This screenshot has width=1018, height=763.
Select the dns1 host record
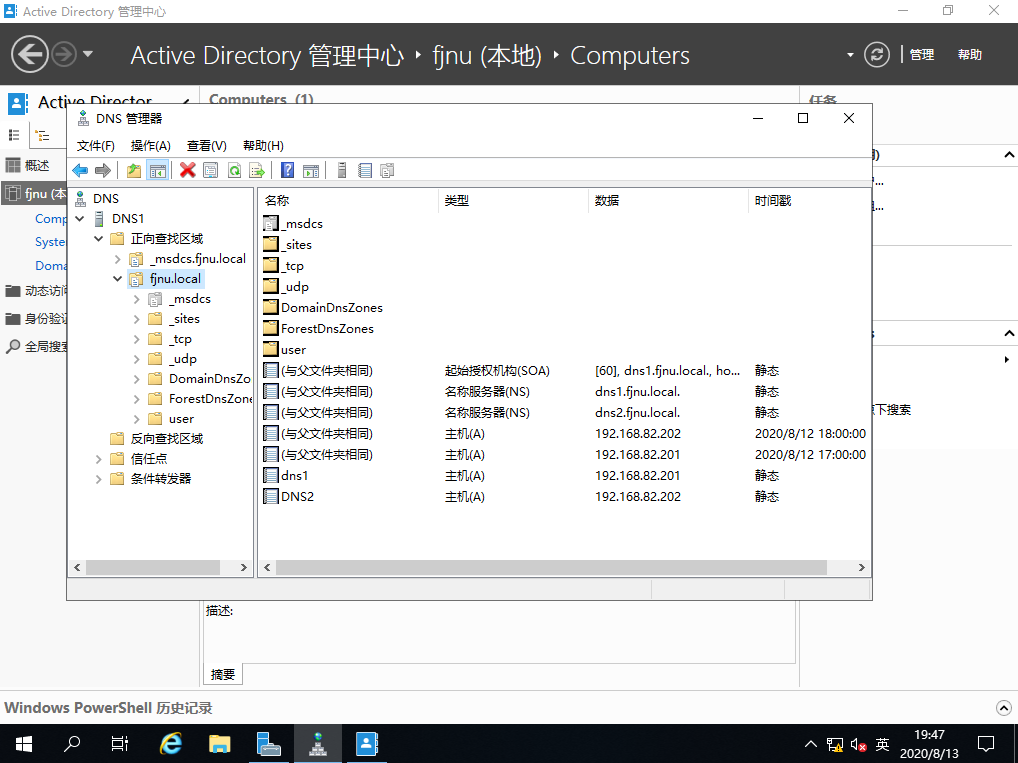click(564, 475)
